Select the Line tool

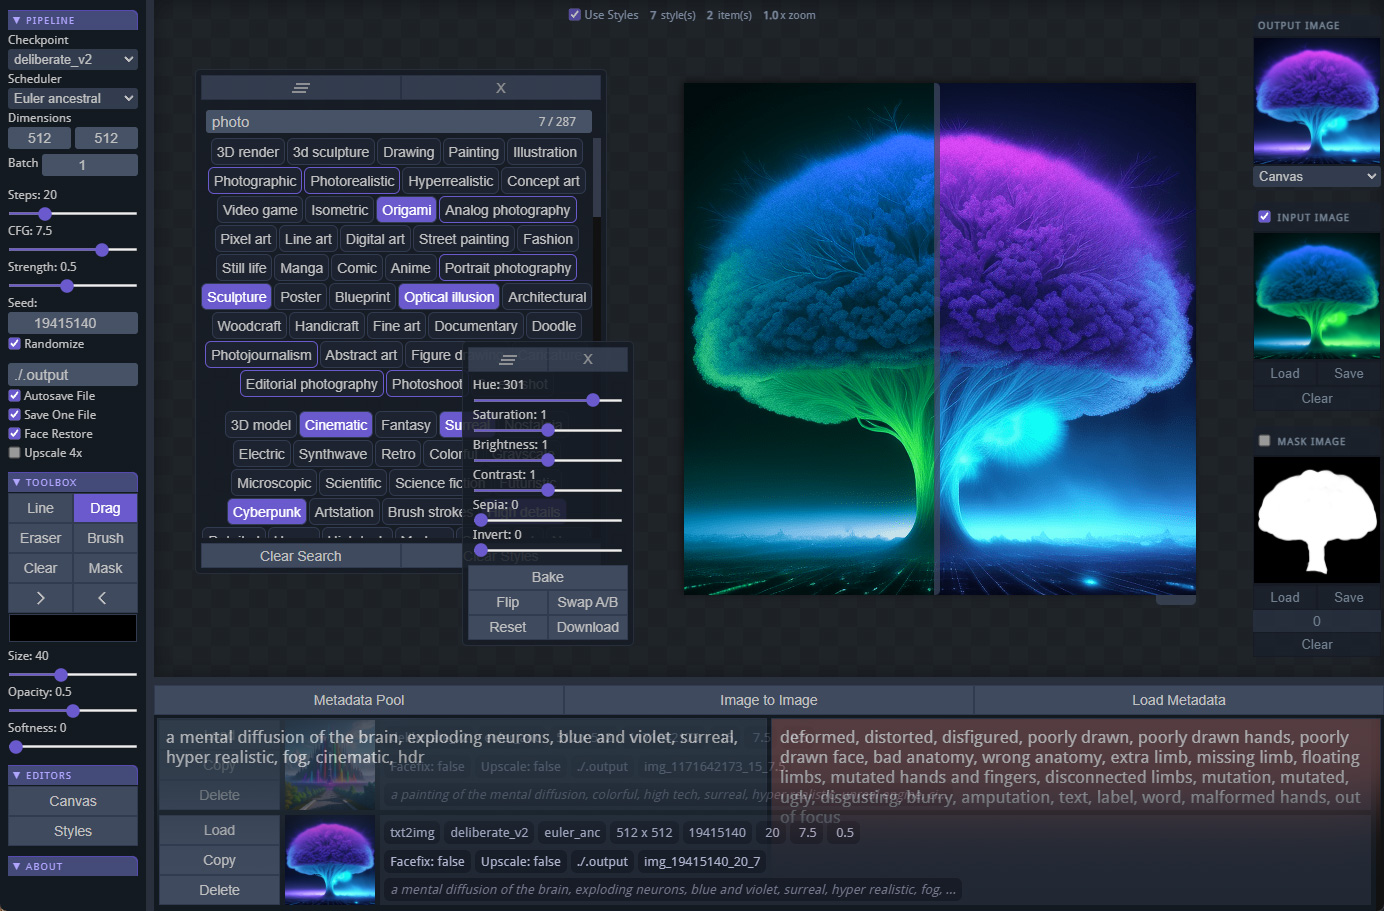(40, 508)
